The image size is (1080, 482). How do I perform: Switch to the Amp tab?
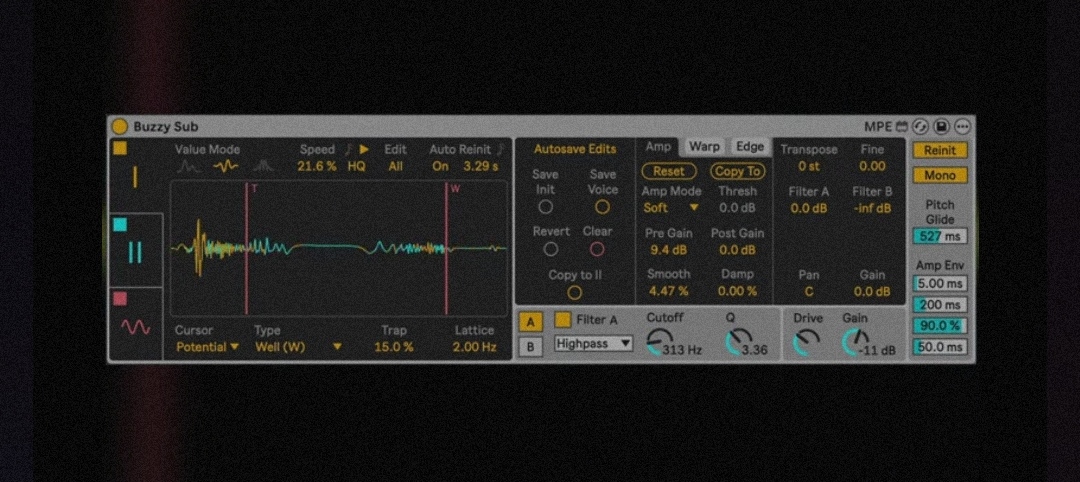click(658, 147)
